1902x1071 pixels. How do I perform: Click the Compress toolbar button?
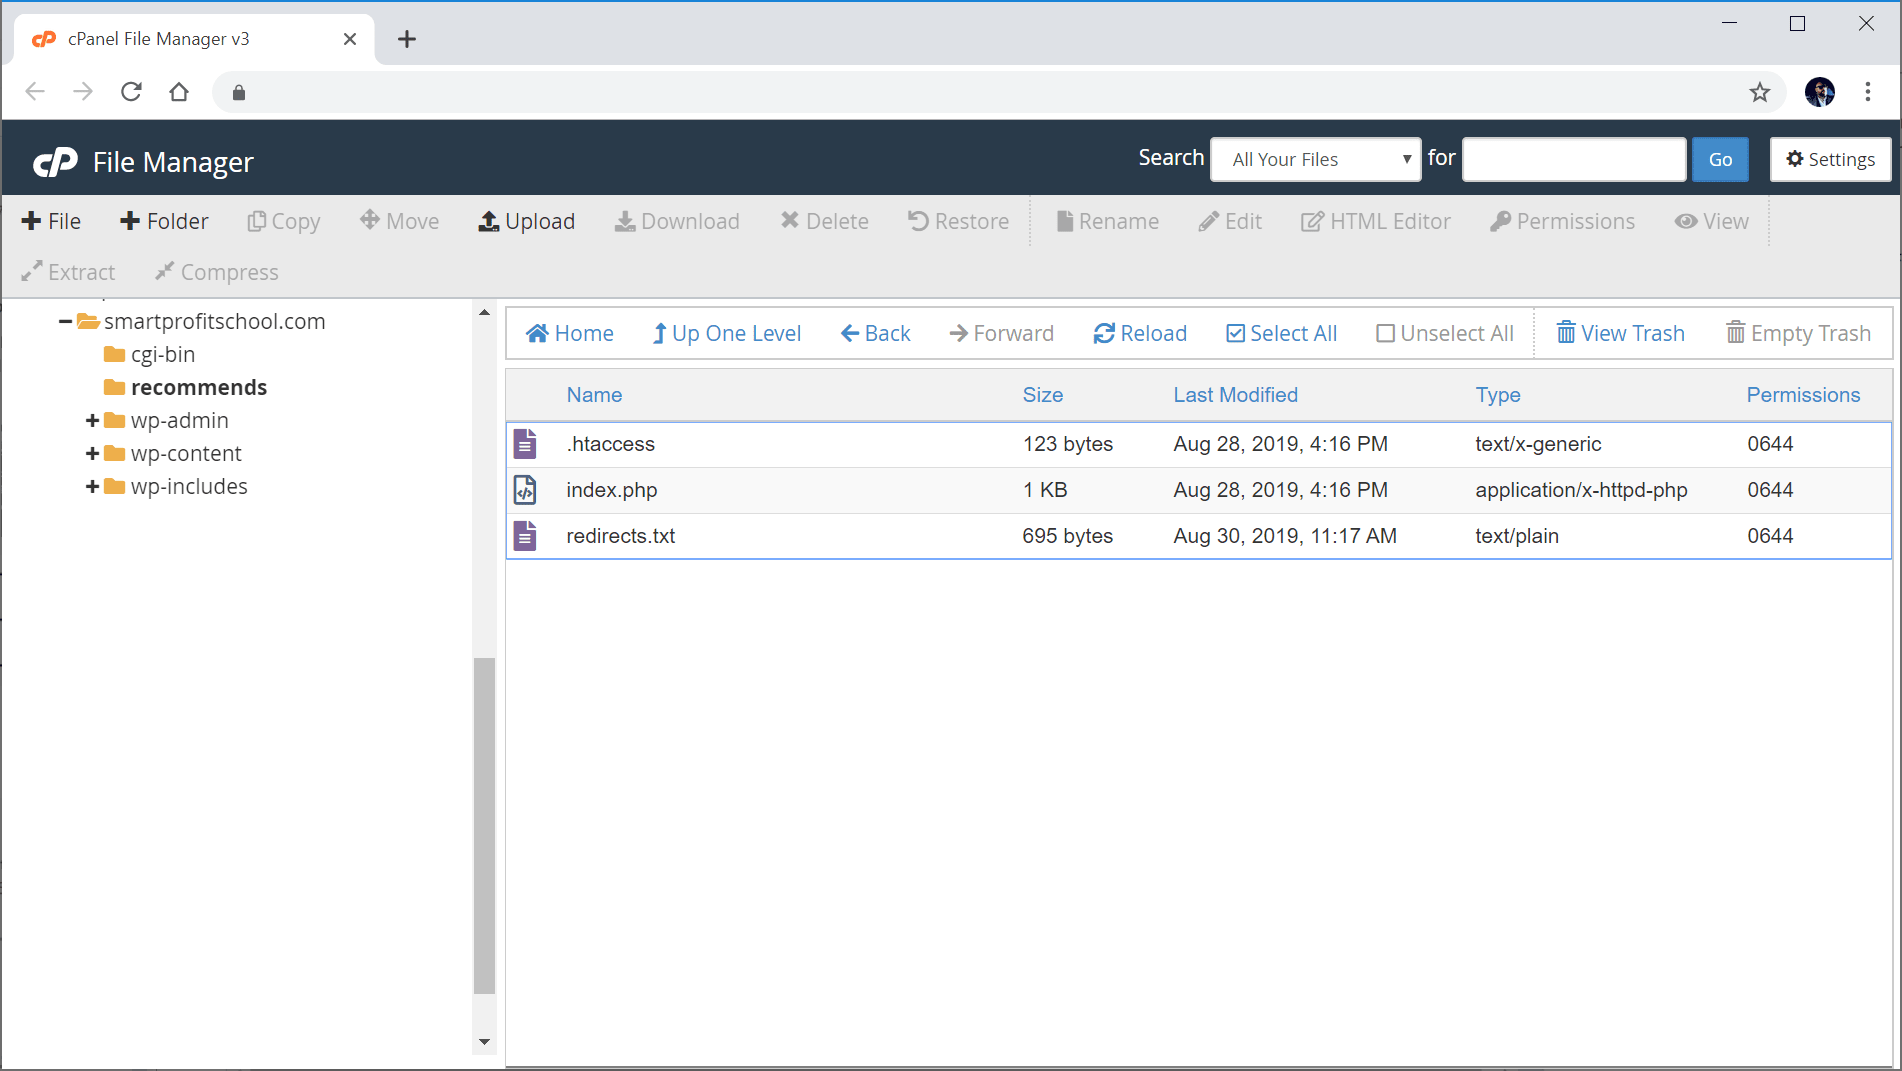tap(216, 272)
